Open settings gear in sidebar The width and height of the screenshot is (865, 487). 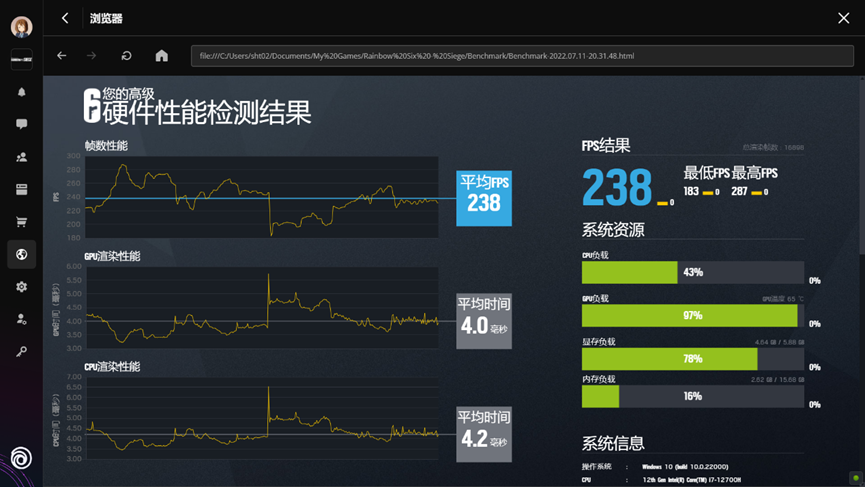21,287
